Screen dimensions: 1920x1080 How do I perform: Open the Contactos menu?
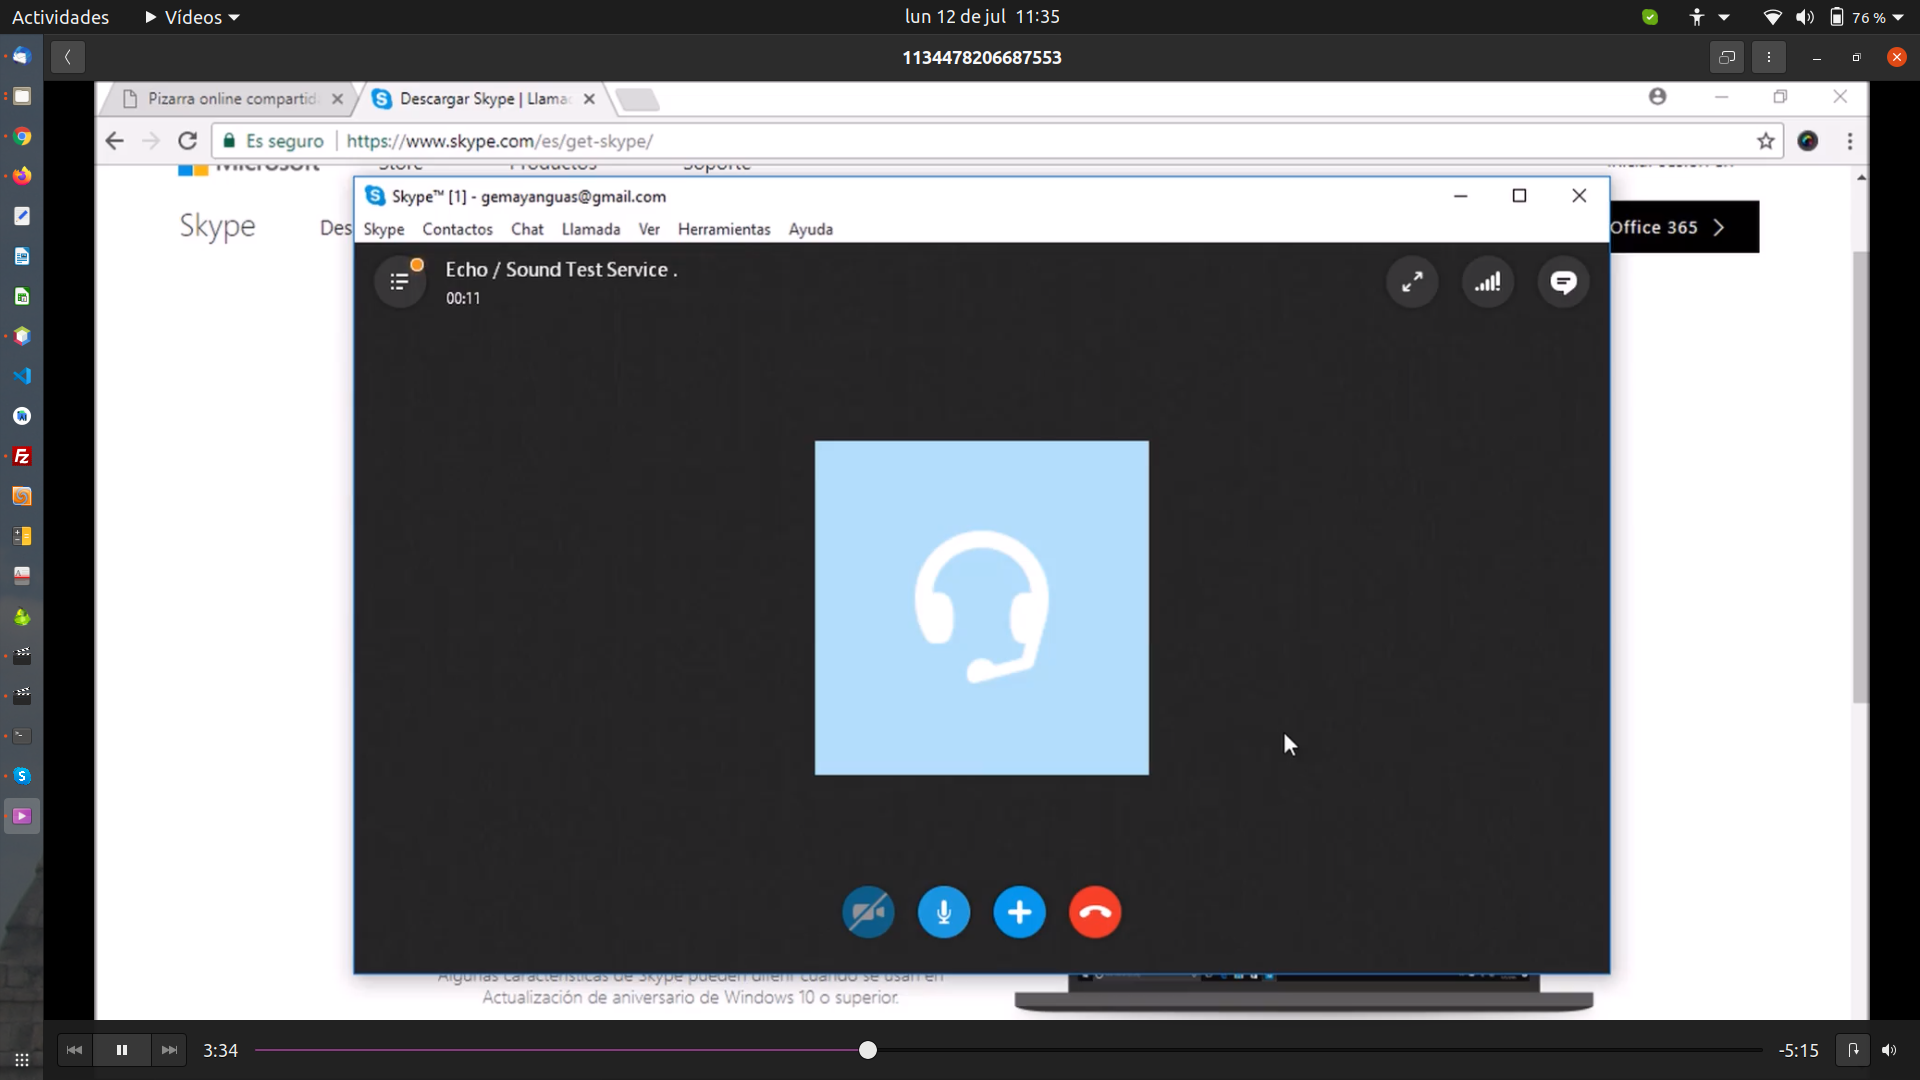457,229
